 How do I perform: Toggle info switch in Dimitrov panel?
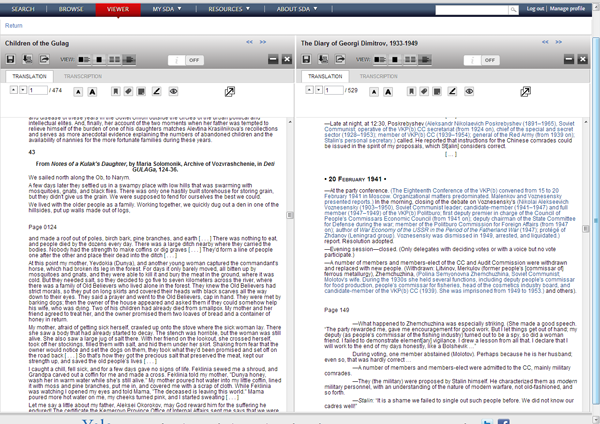(482, 60)
